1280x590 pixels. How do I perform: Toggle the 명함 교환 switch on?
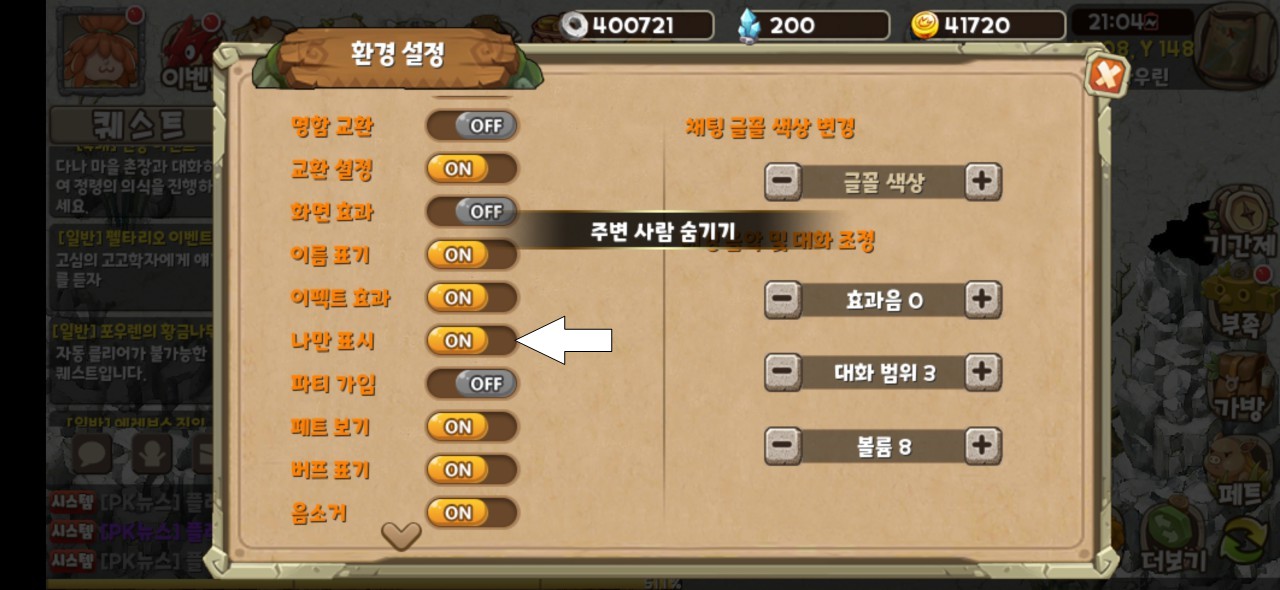(x=472, y=126)
